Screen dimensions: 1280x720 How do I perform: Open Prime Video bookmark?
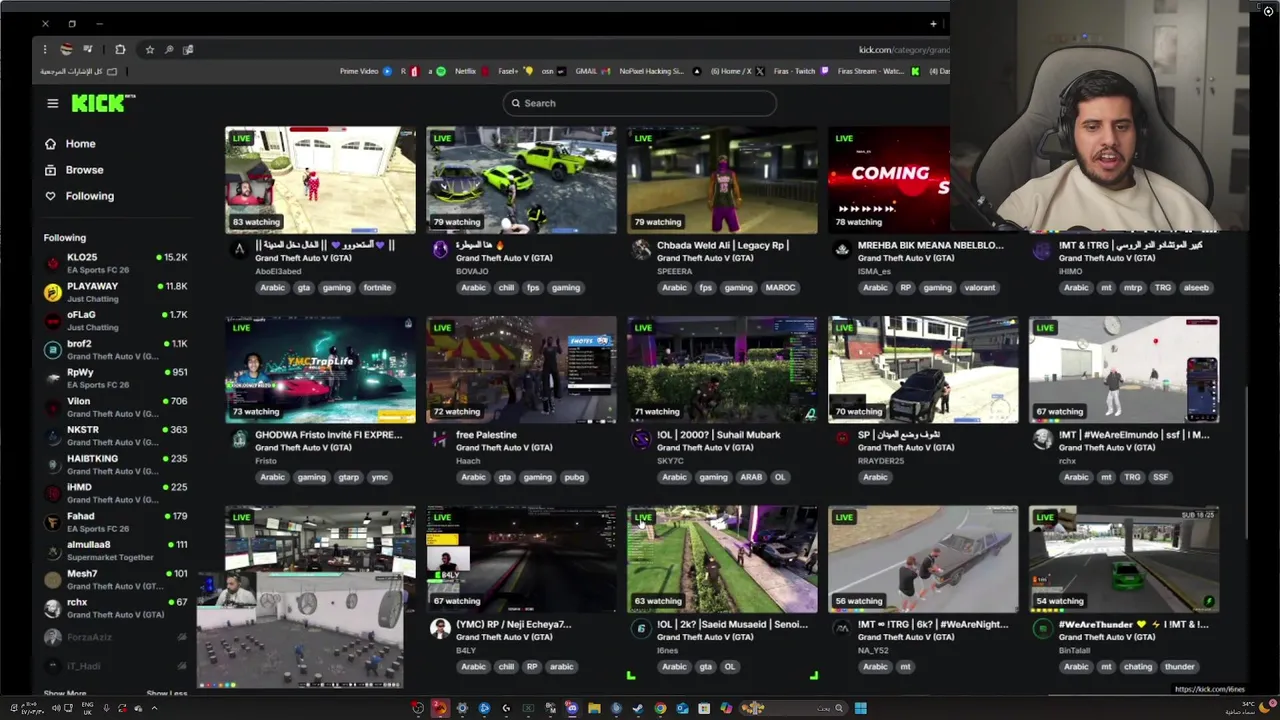click(x=365, y=71)
